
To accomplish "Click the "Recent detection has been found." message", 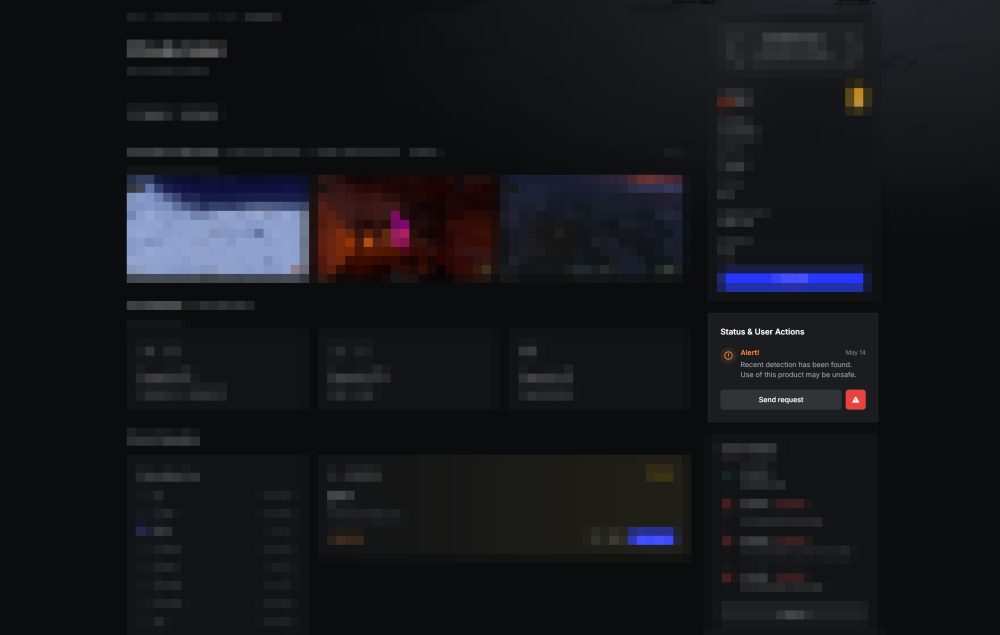I will (x=796, y=365).
